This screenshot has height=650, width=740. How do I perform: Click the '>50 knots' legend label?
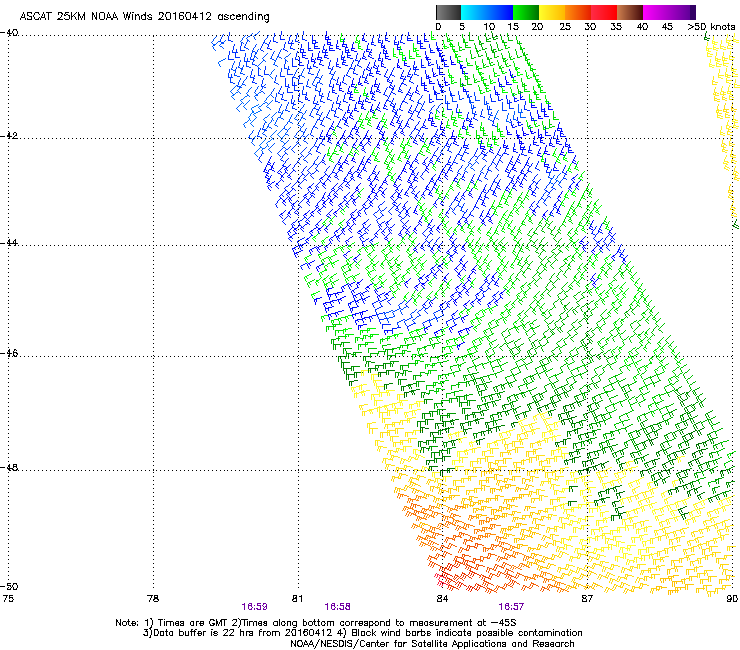pos(711,27)
